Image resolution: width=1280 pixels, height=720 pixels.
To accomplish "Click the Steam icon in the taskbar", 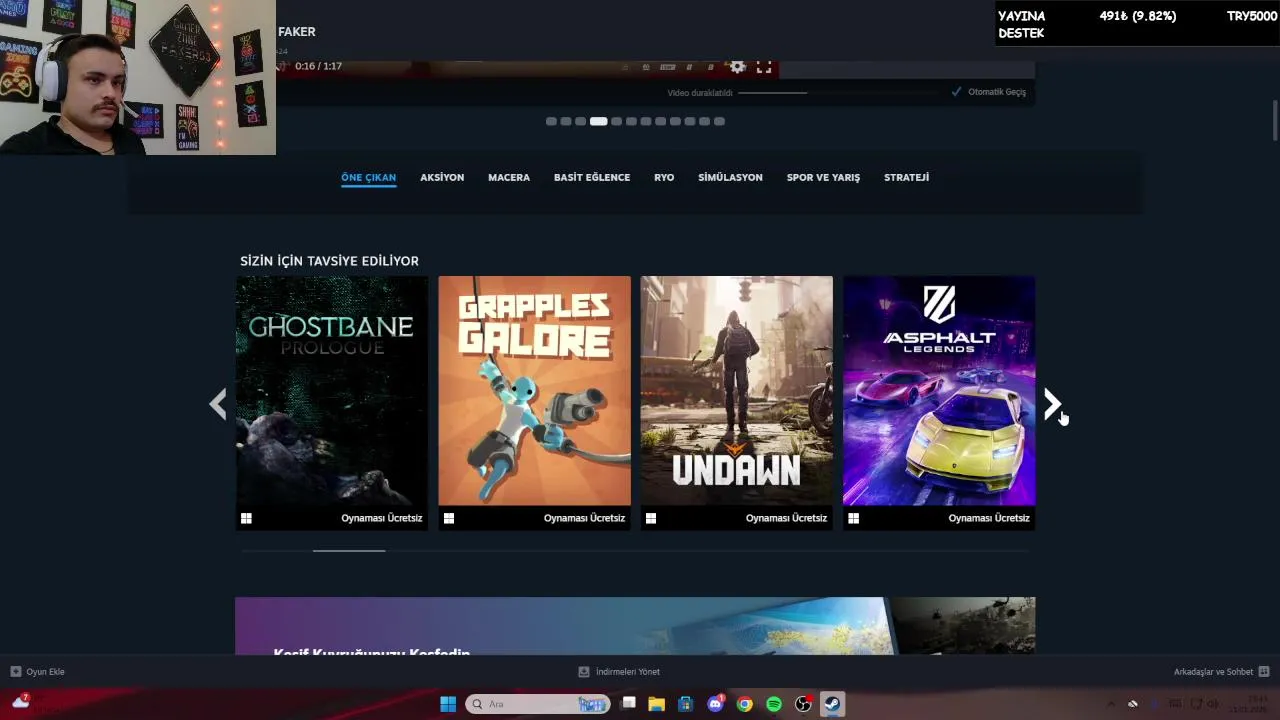I will pyautogui.click(x=832, y=704).
